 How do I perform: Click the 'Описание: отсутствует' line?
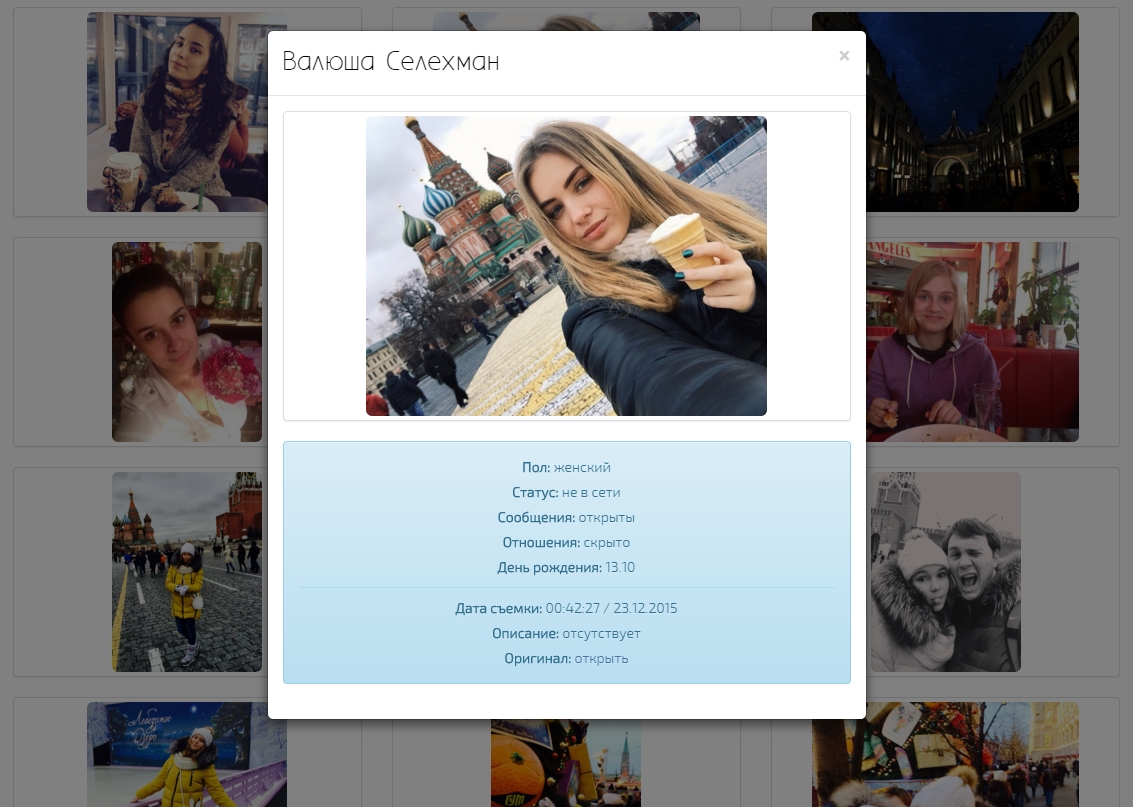(566, 634)
